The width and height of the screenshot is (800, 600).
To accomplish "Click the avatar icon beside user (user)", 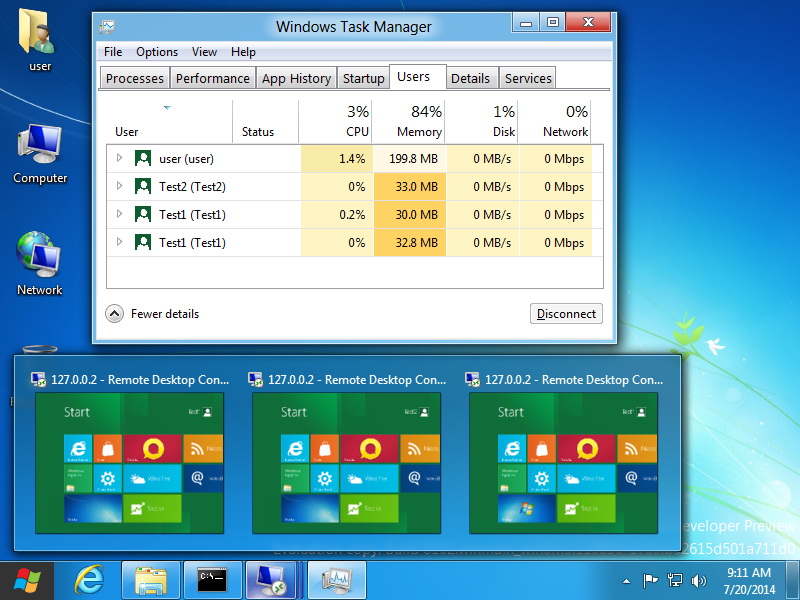I will (x=143, y=158).
